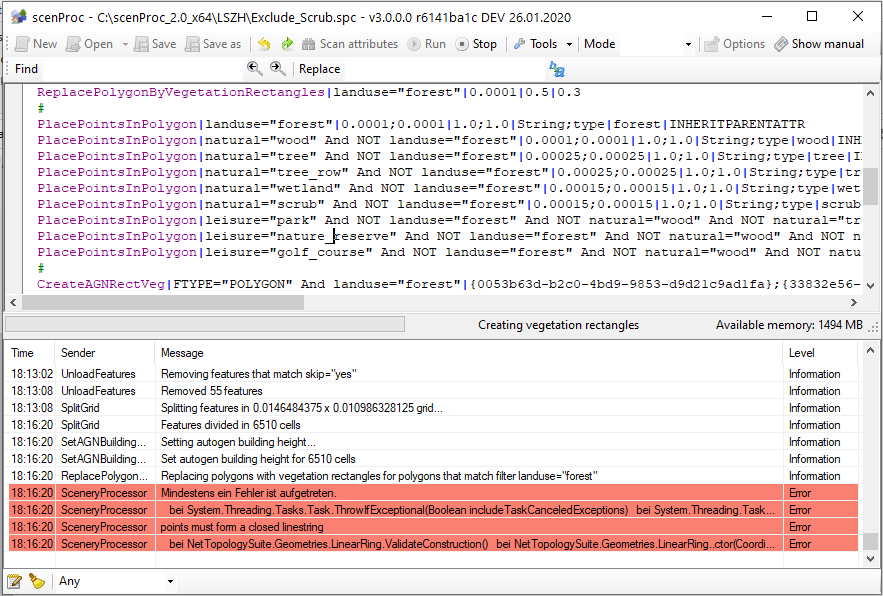This screenshot has width=883, height=596.
Task: Click the Replace all icon
Action: 557,69
